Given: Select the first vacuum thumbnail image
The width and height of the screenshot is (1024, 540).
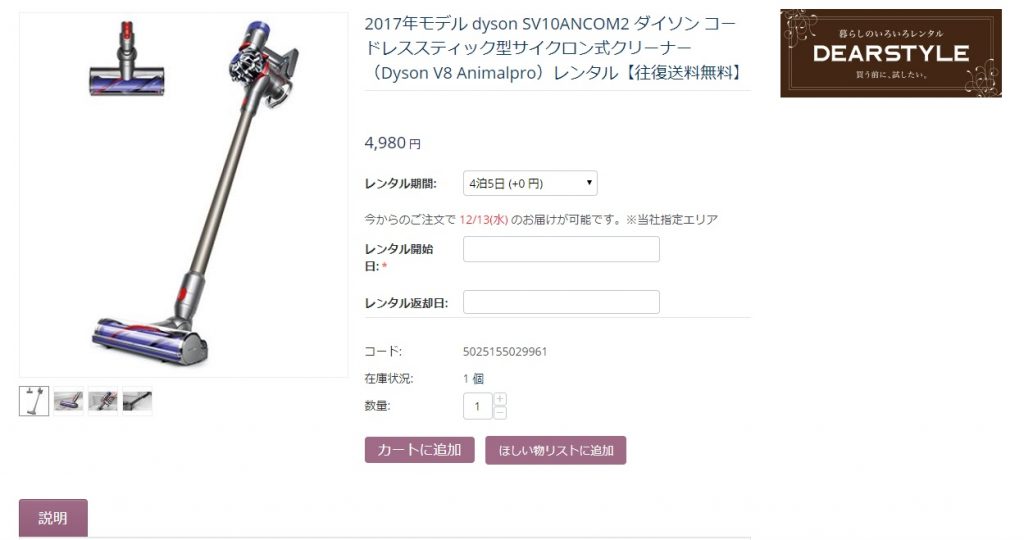Looking at the screenshot, I should coord(34,401).
